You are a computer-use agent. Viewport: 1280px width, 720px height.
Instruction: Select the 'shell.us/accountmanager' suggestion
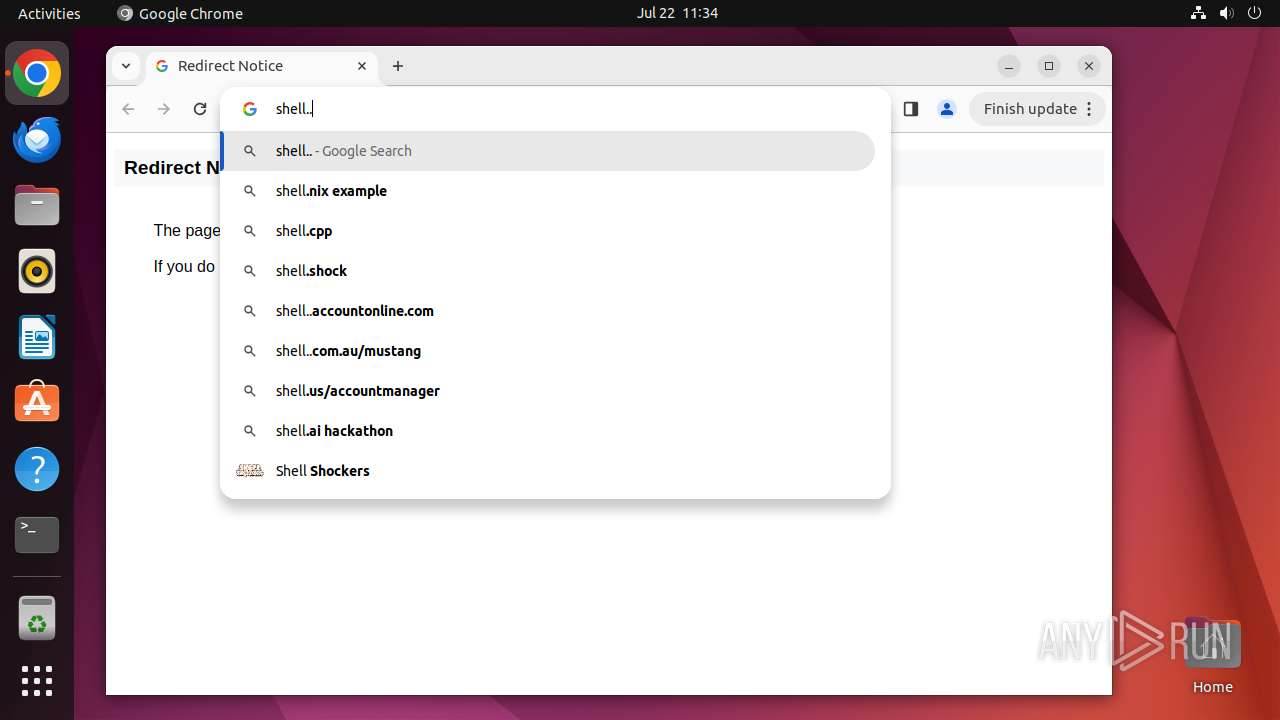(x=548, y=391)
